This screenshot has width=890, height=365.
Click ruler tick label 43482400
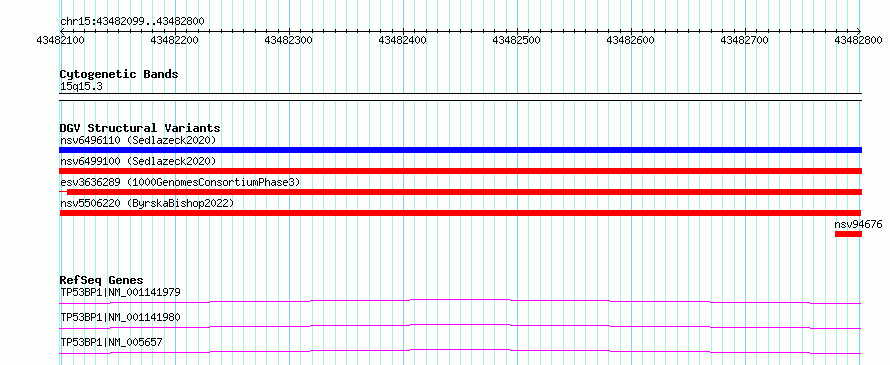click(x=403, y=40)
